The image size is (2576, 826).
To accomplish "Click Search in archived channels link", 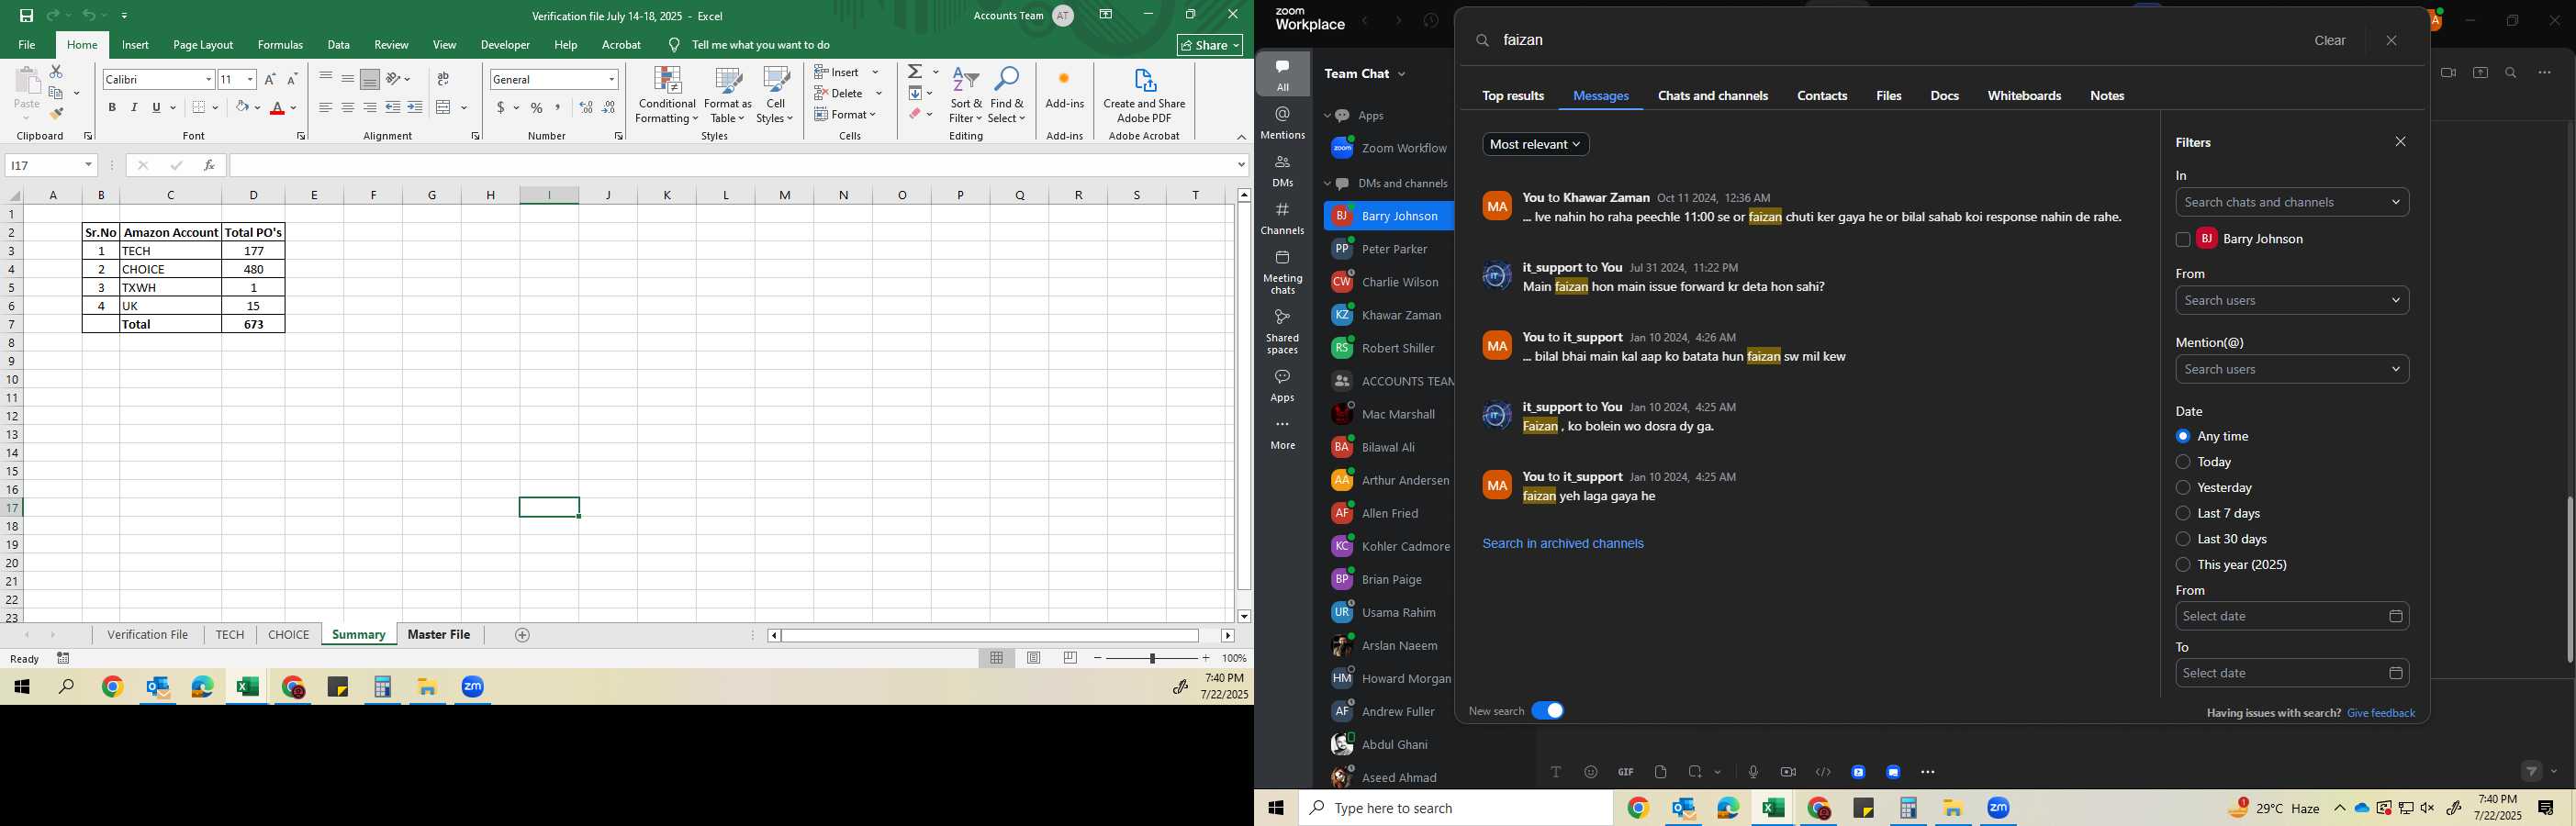I will pyautogui.click(x=1562, y=544).
